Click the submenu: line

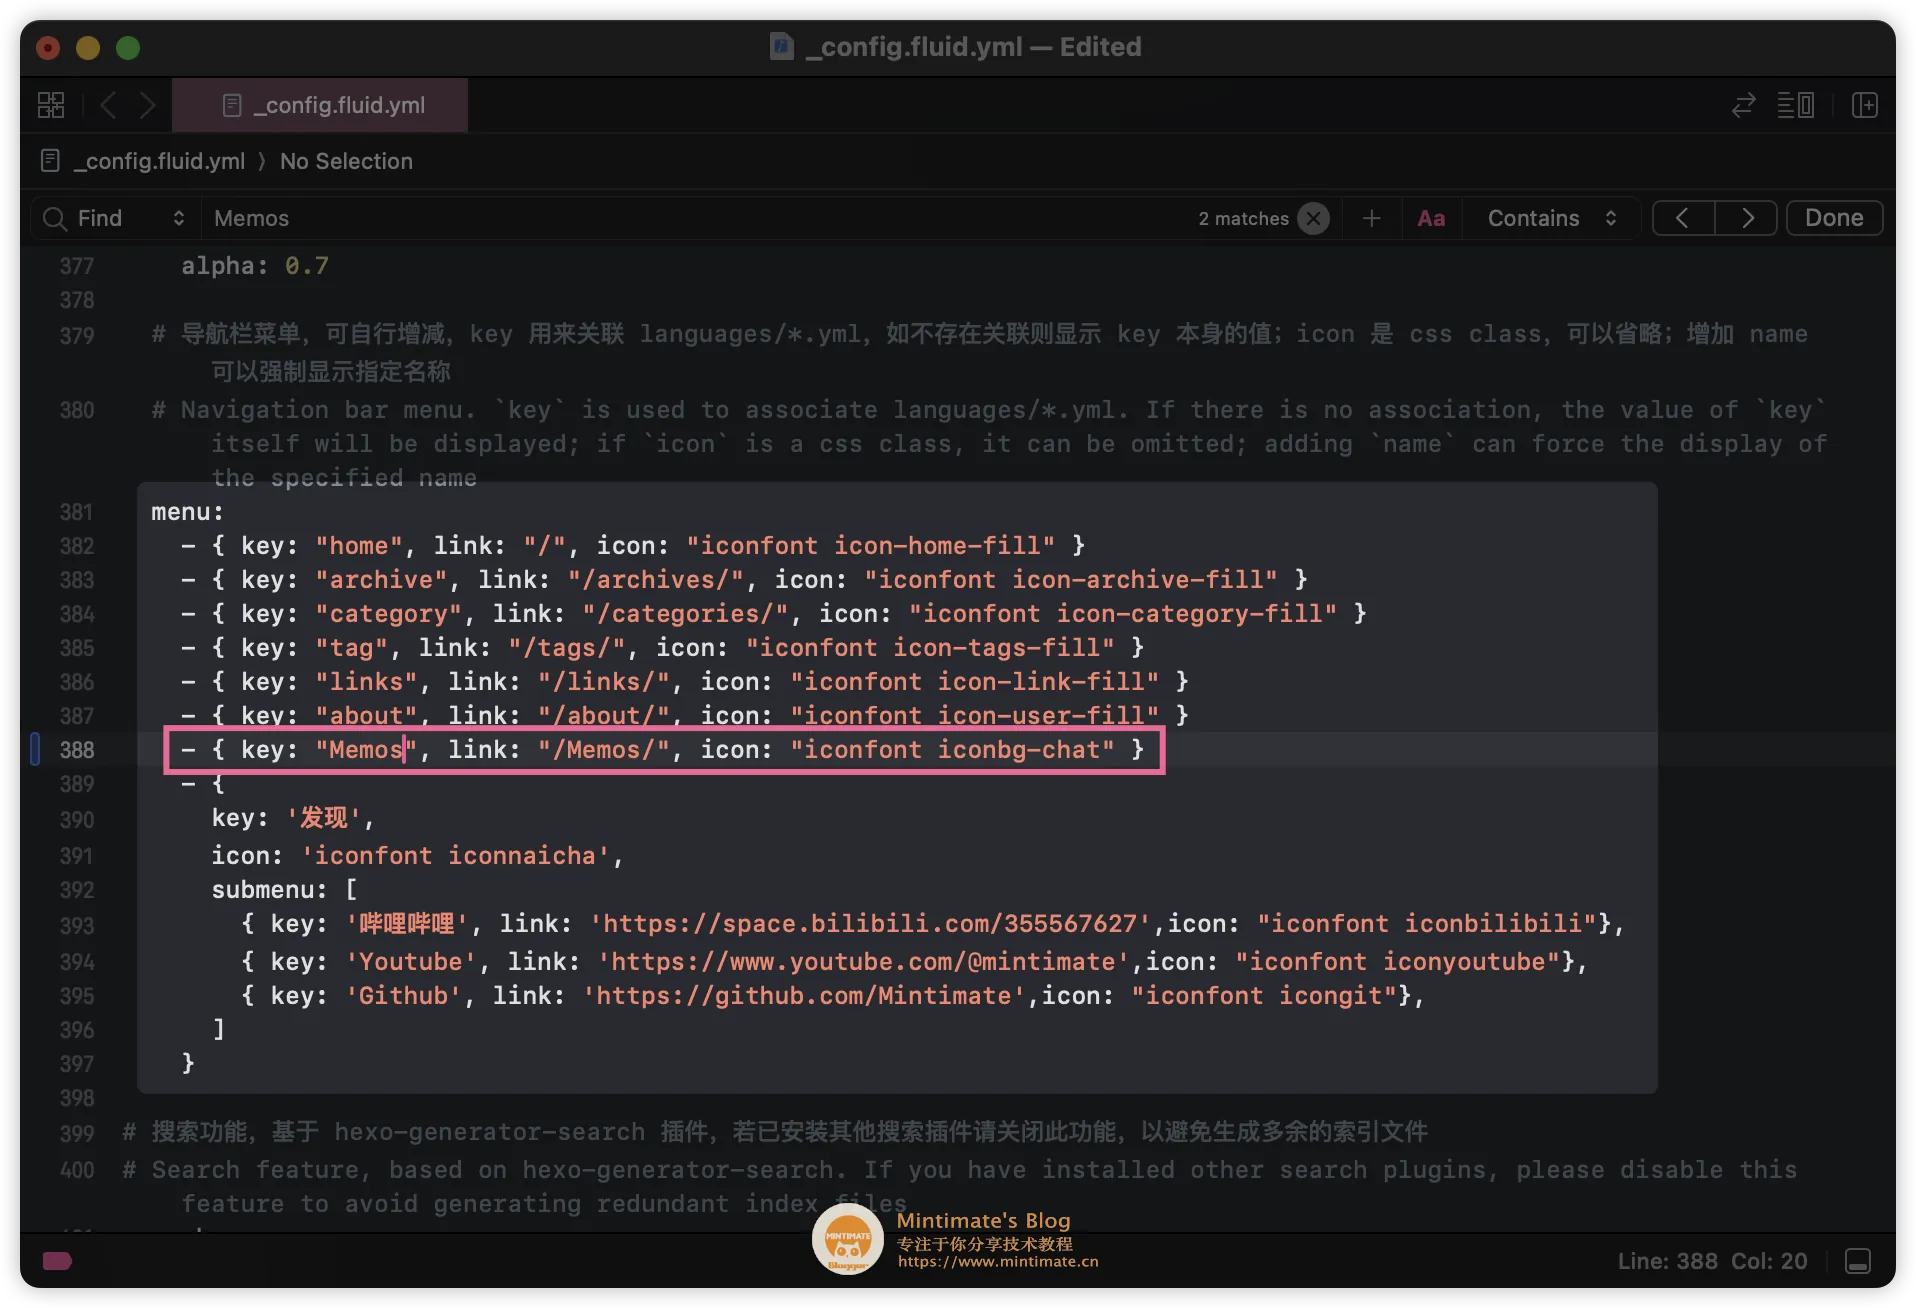284,890
